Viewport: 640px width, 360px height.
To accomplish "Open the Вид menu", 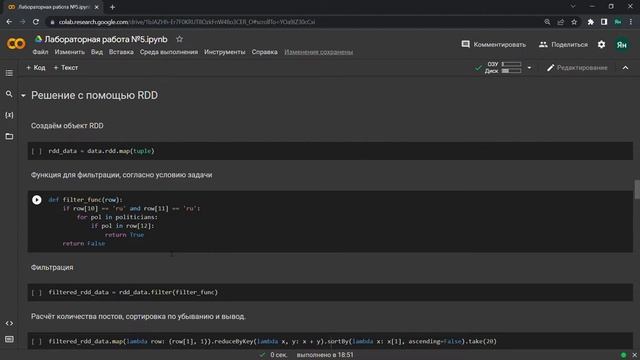I will point(97,52).
